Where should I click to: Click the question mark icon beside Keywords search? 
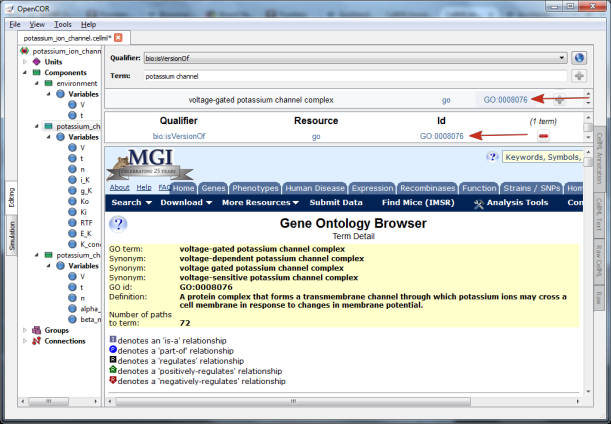(x=492, y=157)
